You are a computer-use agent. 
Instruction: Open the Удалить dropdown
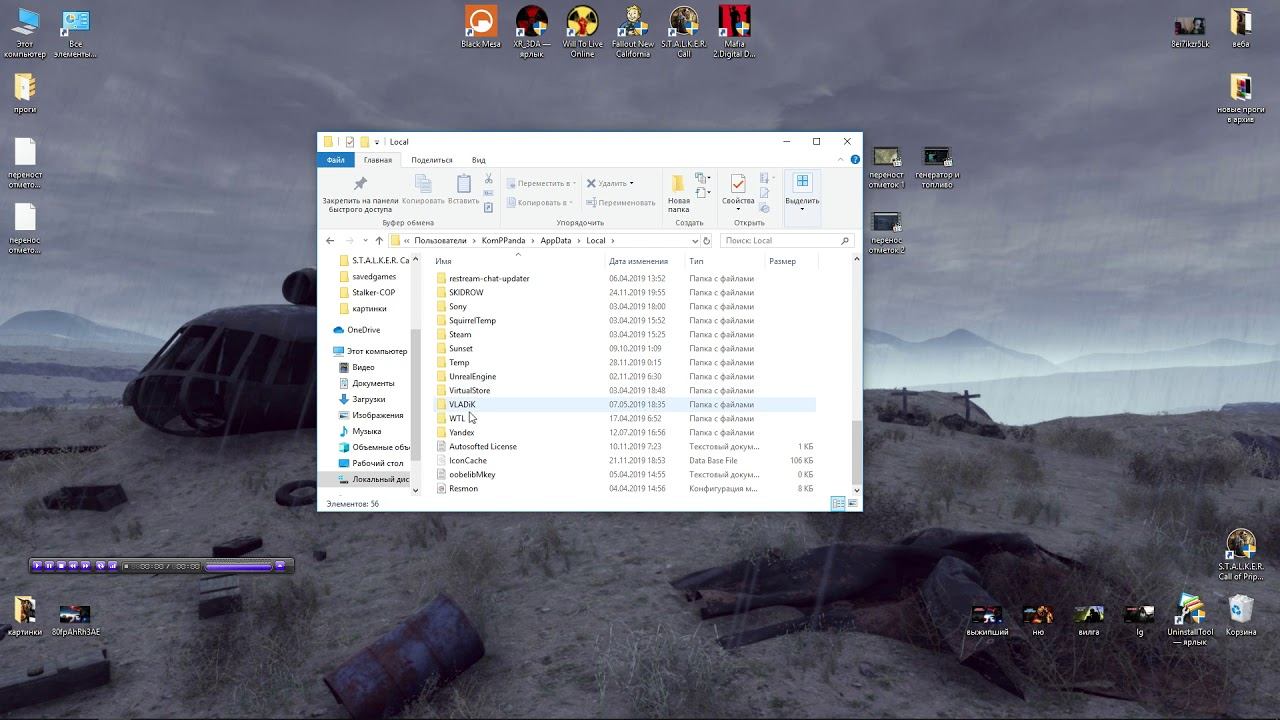(x=610, y=183)
